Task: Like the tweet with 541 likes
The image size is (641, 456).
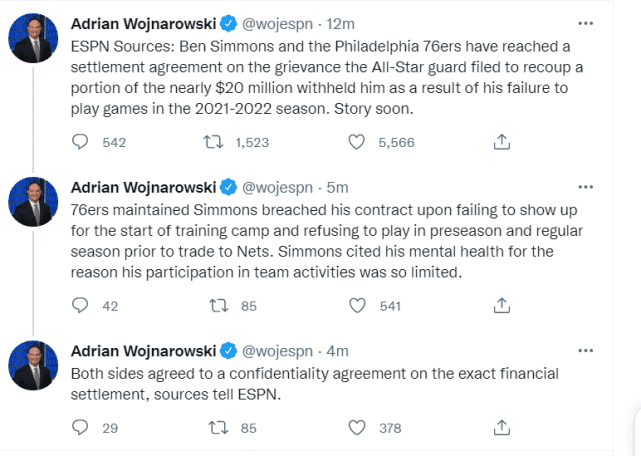Action: tap(356, 306)
